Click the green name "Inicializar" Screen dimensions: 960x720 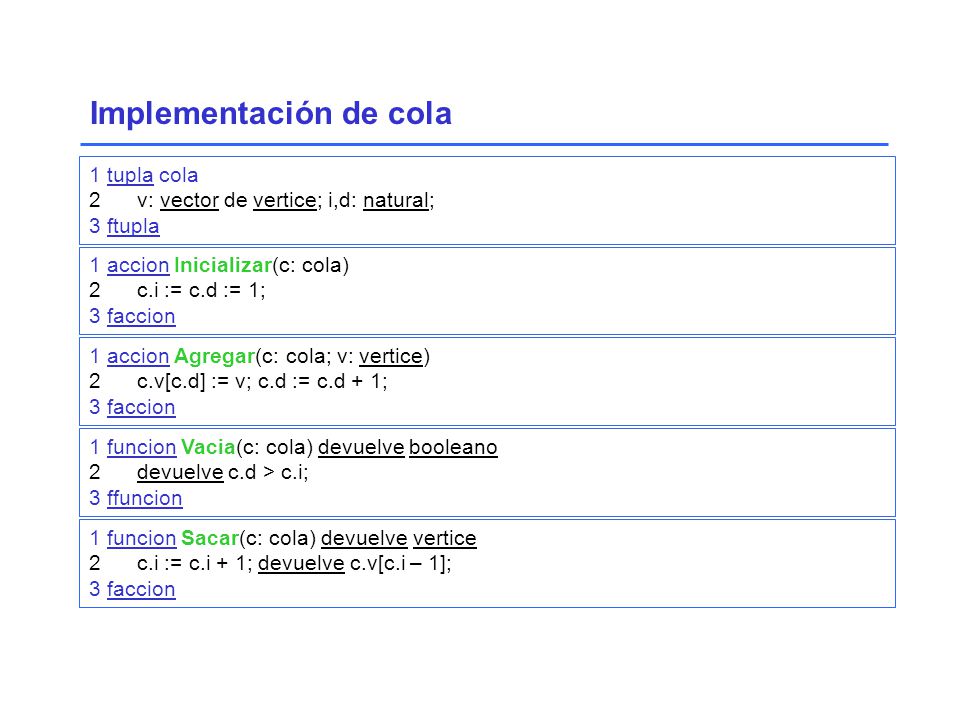[223, 265]
